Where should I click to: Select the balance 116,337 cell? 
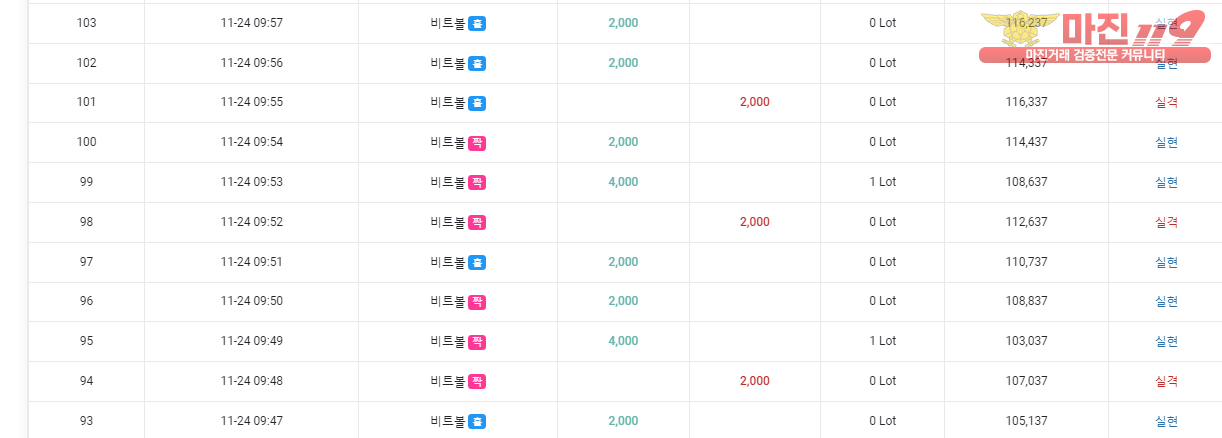(1027, 102)
